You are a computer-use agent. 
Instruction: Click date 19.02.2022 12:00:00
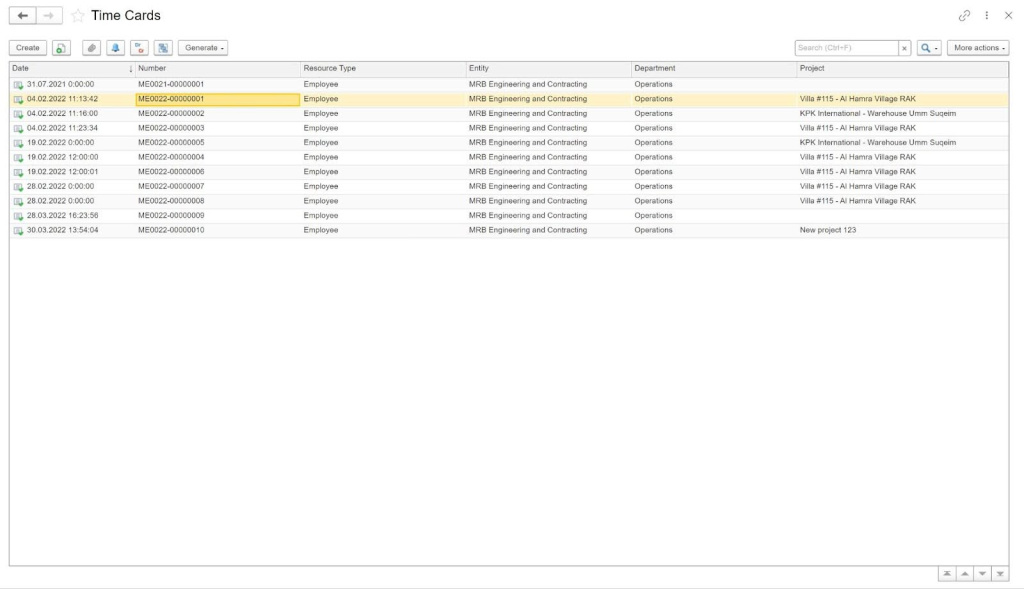(x=62, y=157)
